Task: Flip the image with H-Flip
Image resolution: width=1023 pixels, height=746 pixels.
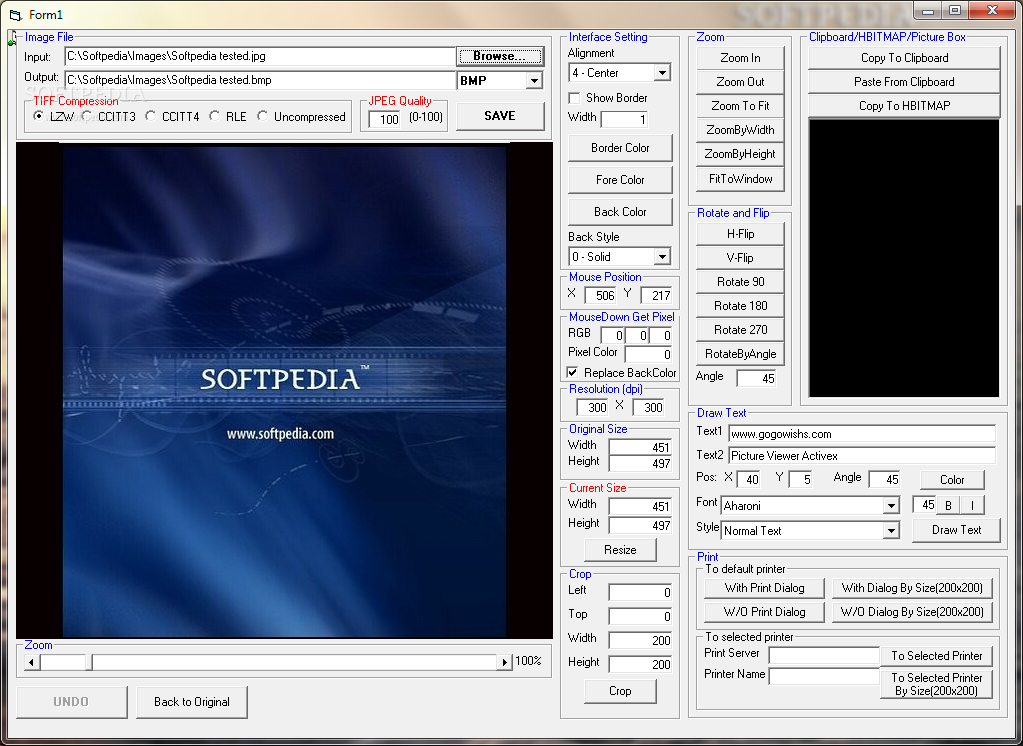Action: 740,234
